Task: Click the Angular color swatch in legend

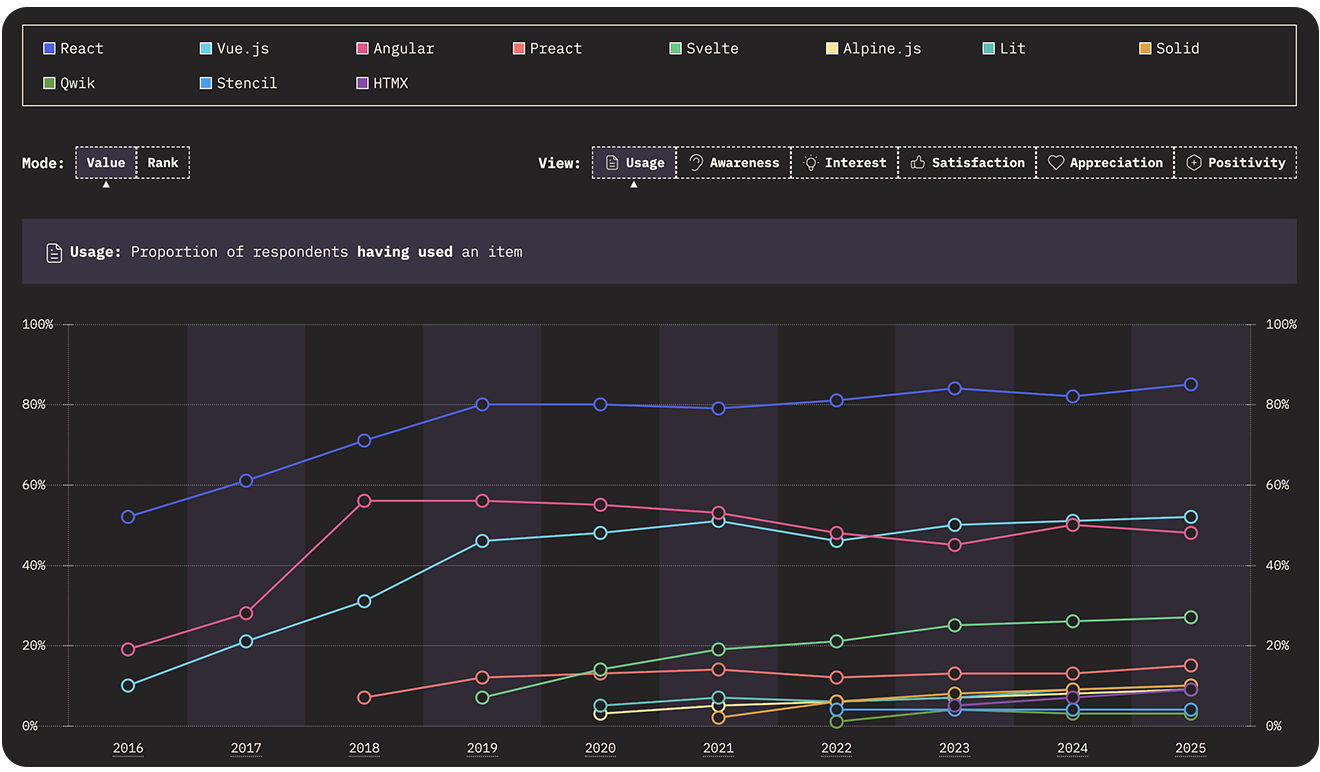Action: pyautogui.click(x=363, y=48)
